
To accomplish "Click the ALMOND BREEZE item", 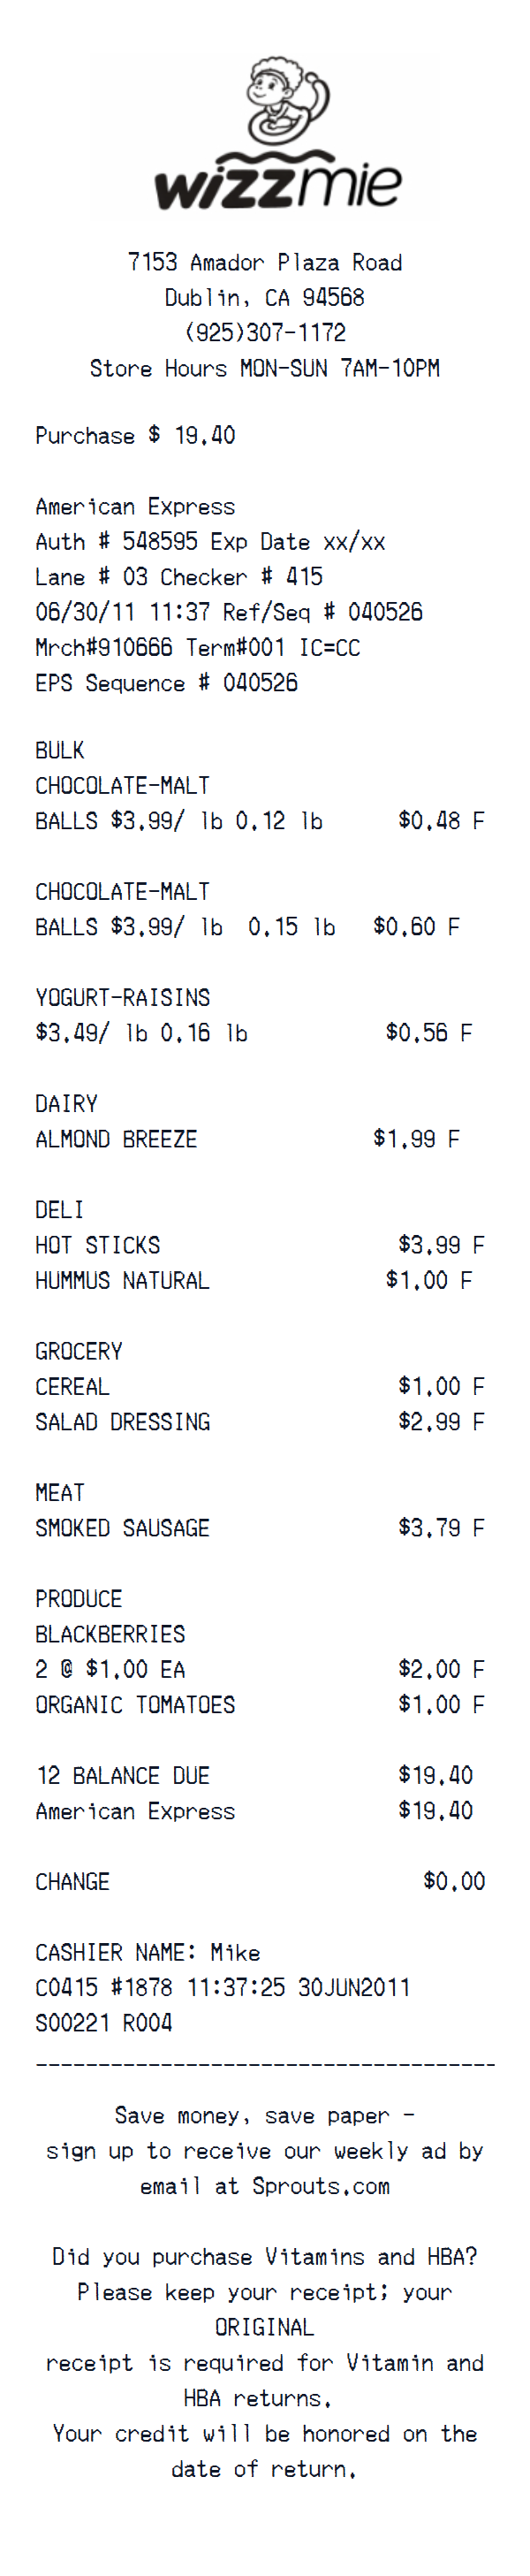I will point(116,1139).
